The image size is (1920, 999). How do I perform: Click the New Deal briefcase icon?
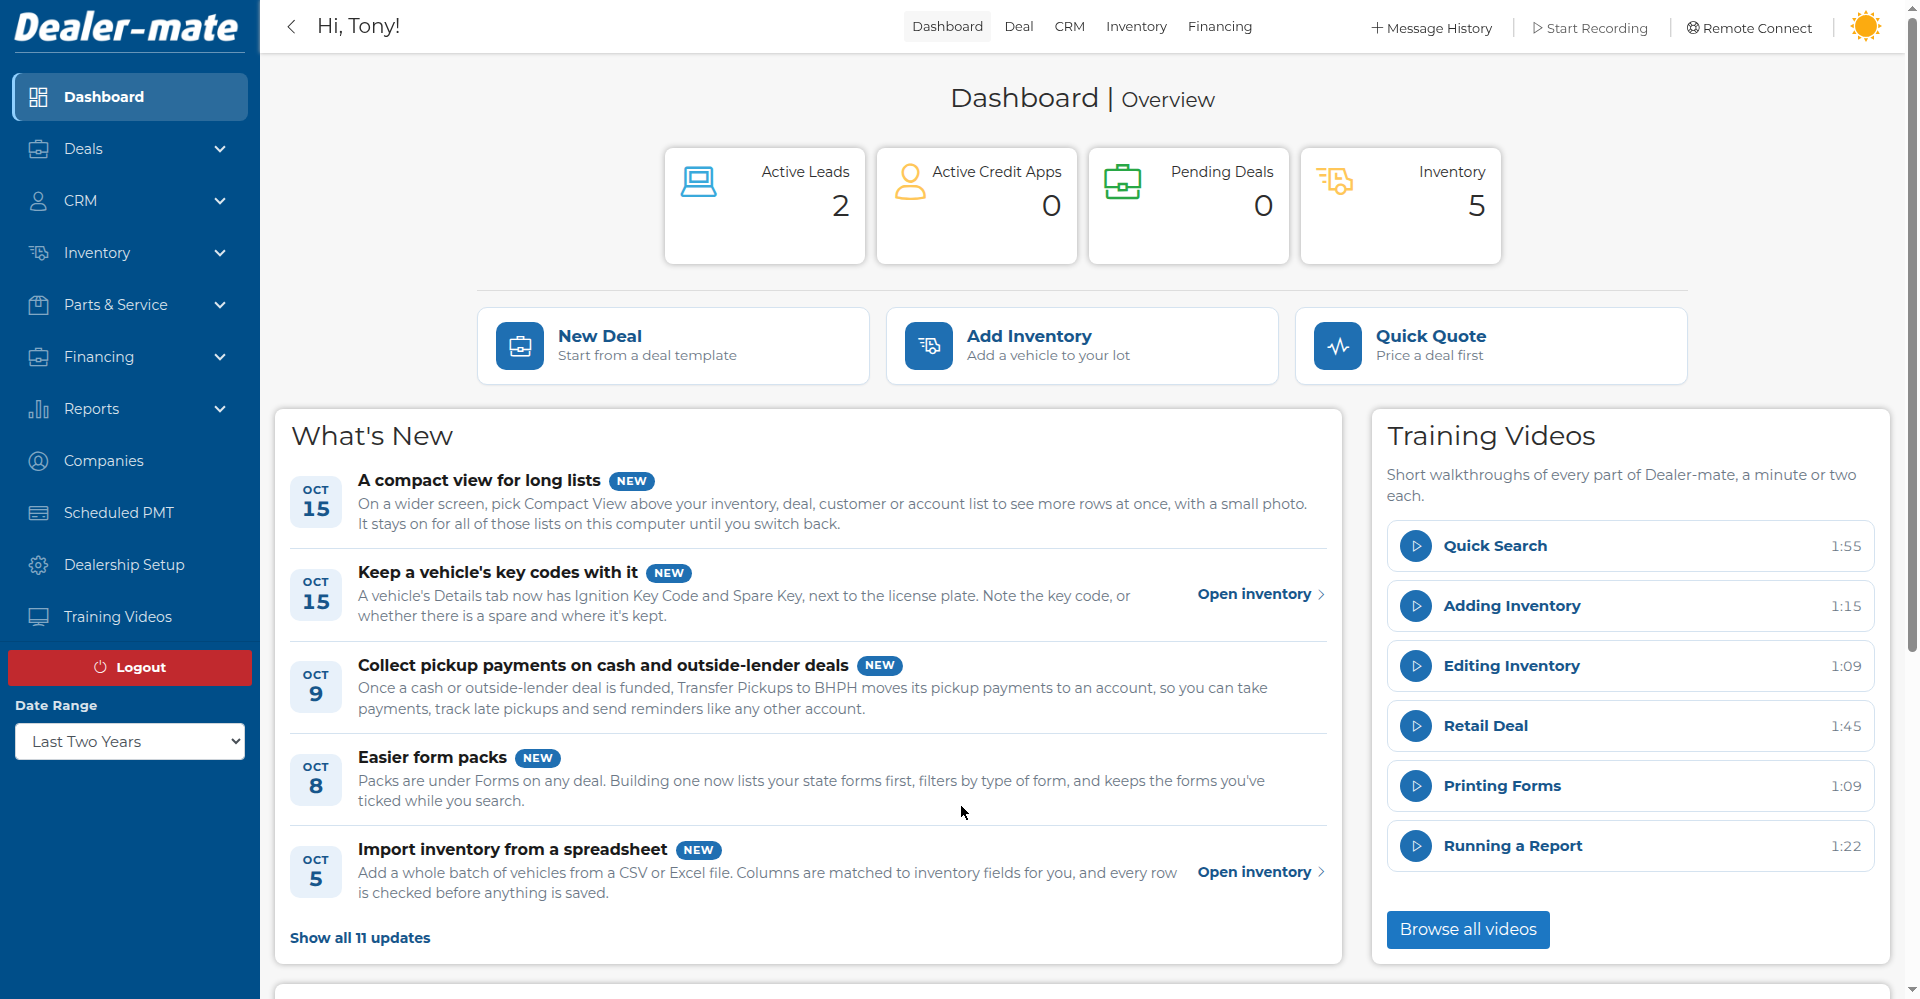520,346
